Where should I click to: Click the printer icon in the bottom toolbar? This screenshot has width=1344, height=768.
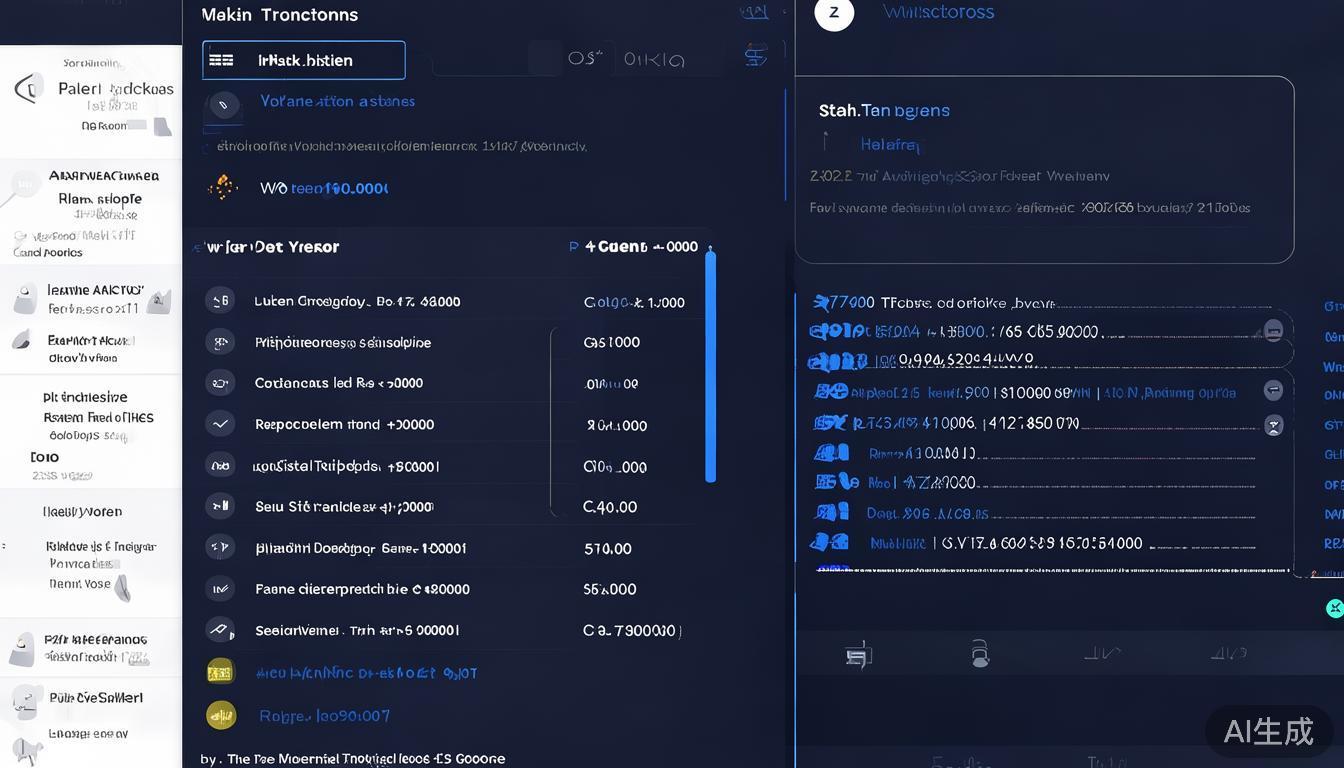click(858, 653)
